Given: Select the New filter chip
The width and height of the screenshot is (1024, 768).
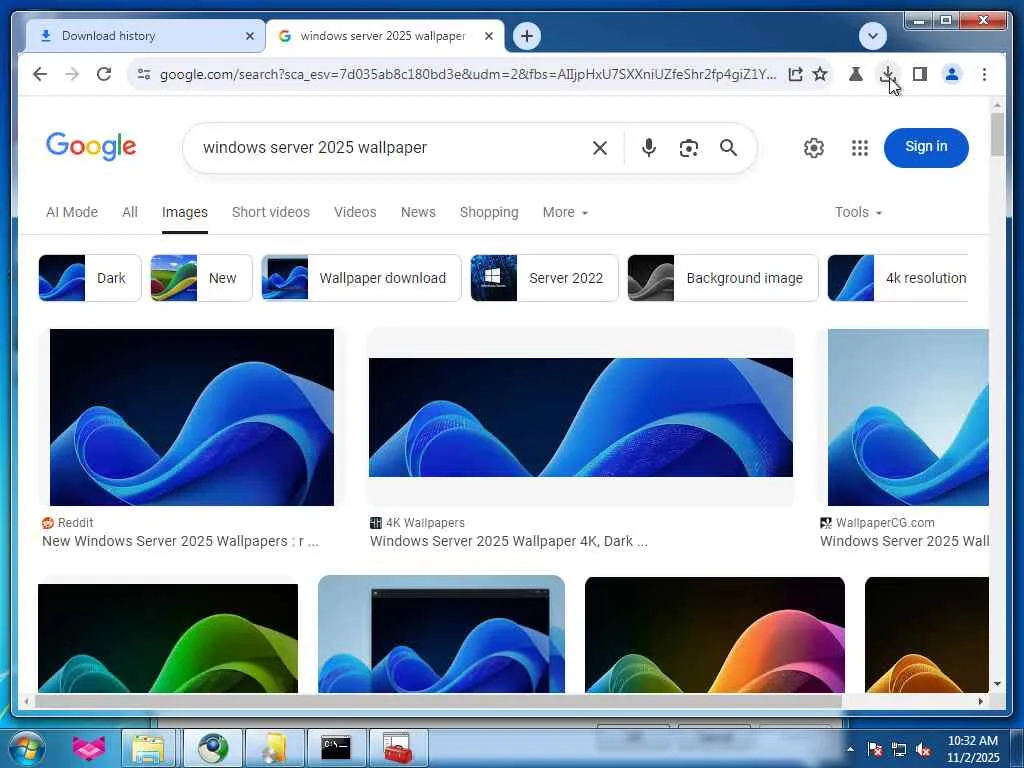Looking at the screenshot, I should click(201, 278).
